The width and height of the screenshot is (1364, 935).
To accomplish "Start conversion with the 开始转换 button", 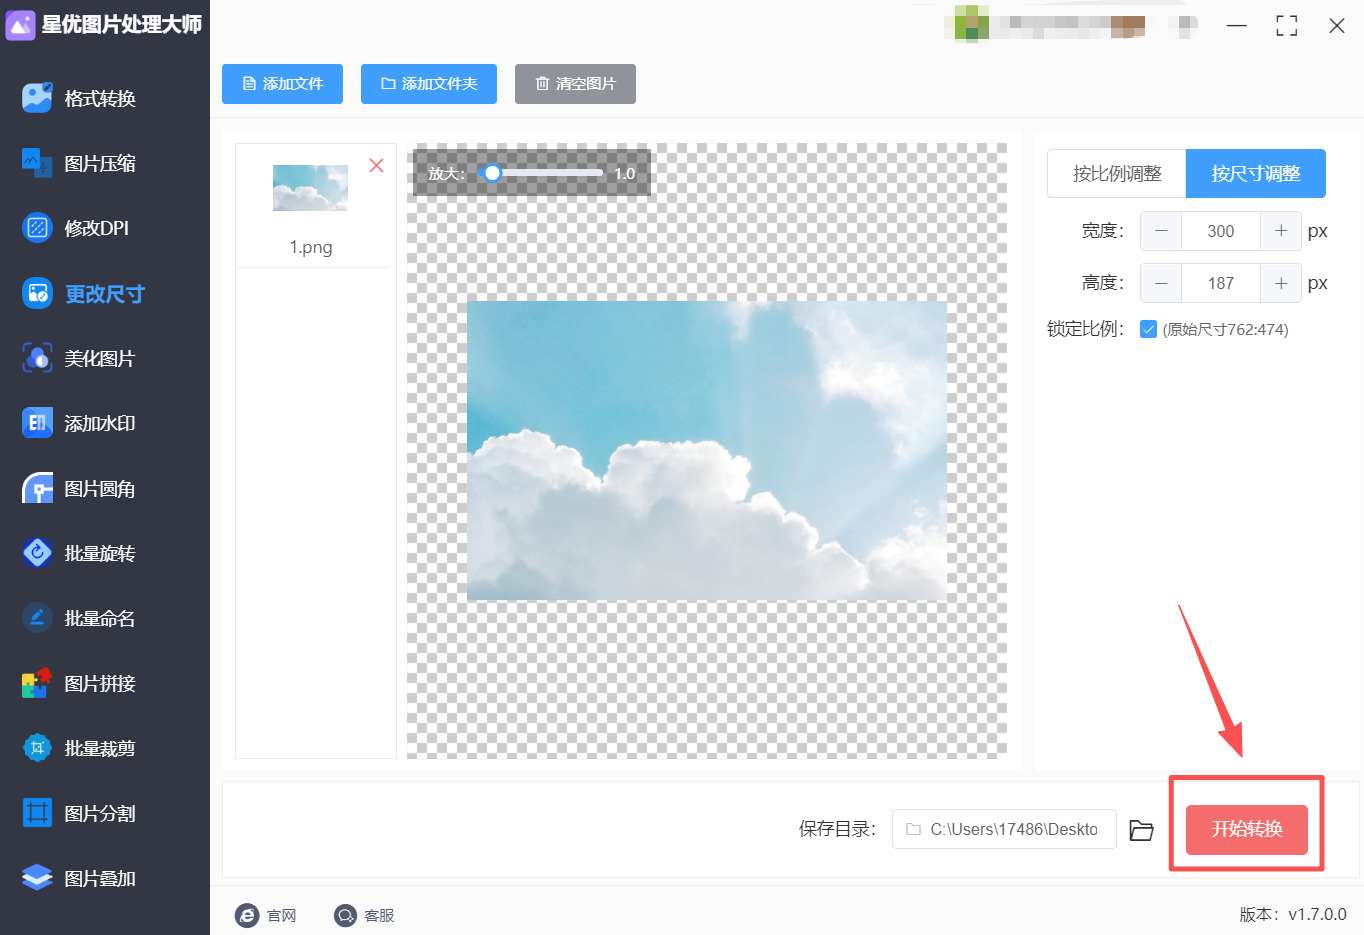I will pos(1247,829).
